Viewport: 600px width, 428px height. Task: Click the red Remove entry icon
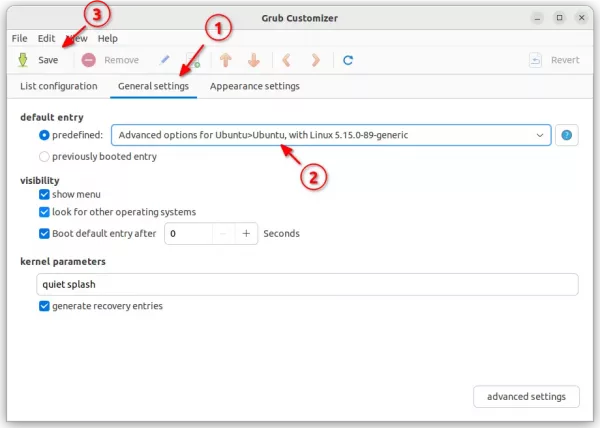click(x=88, y=60)
